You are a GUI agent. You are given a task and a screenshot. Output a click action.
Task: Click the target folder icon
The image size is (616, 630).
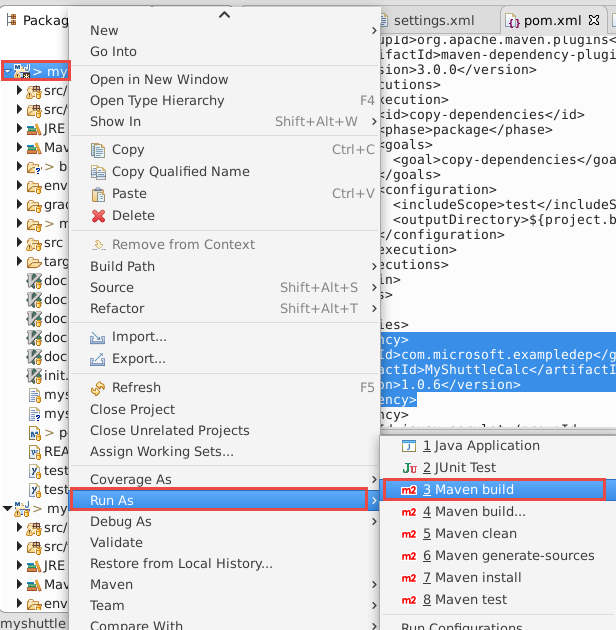tap(34, 262)
